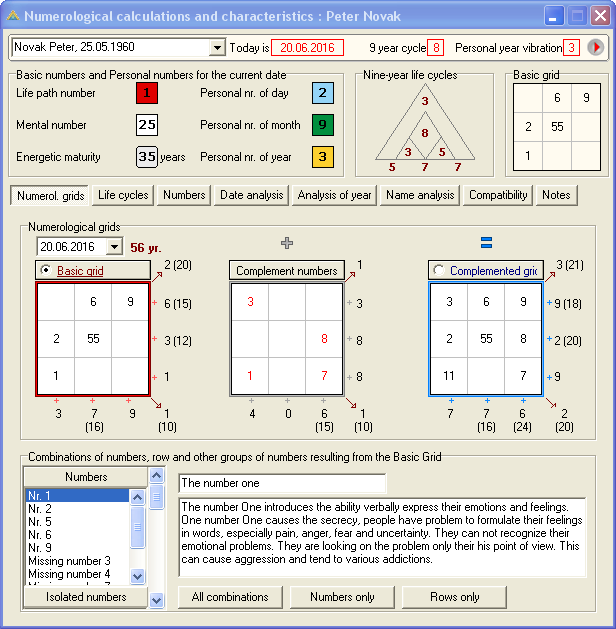
Task: Click the Complement numbers button
Action: 287,271
